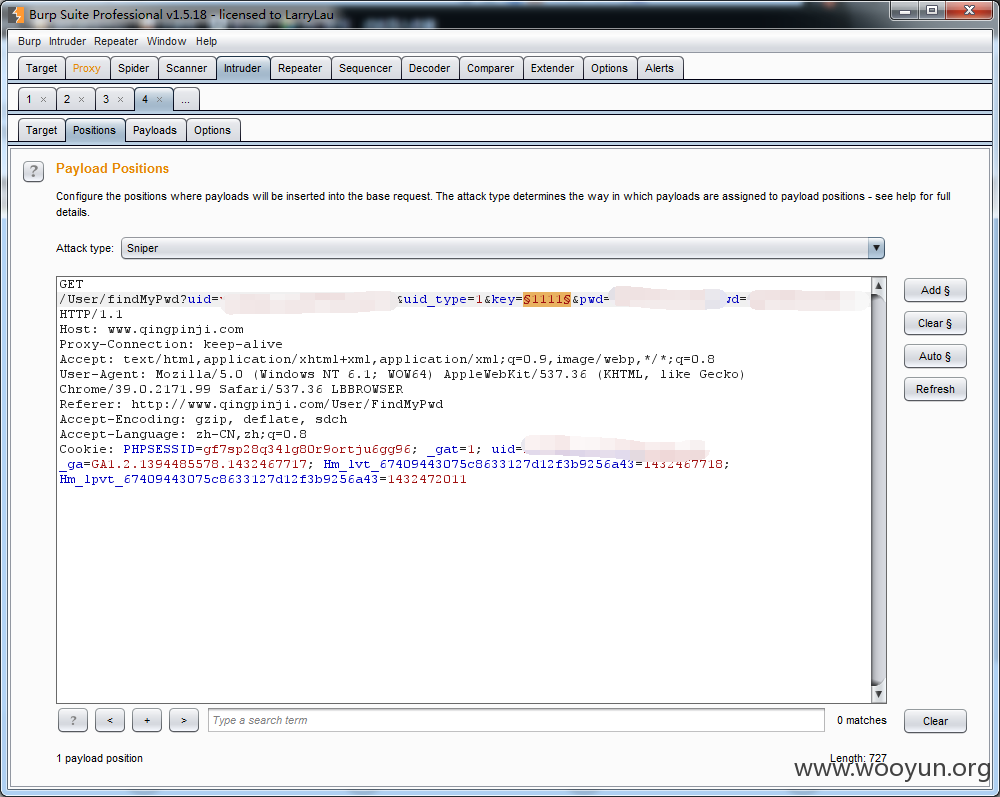
Task: Open a new Intruder tab with ellipsis
Action: [186, 99]
